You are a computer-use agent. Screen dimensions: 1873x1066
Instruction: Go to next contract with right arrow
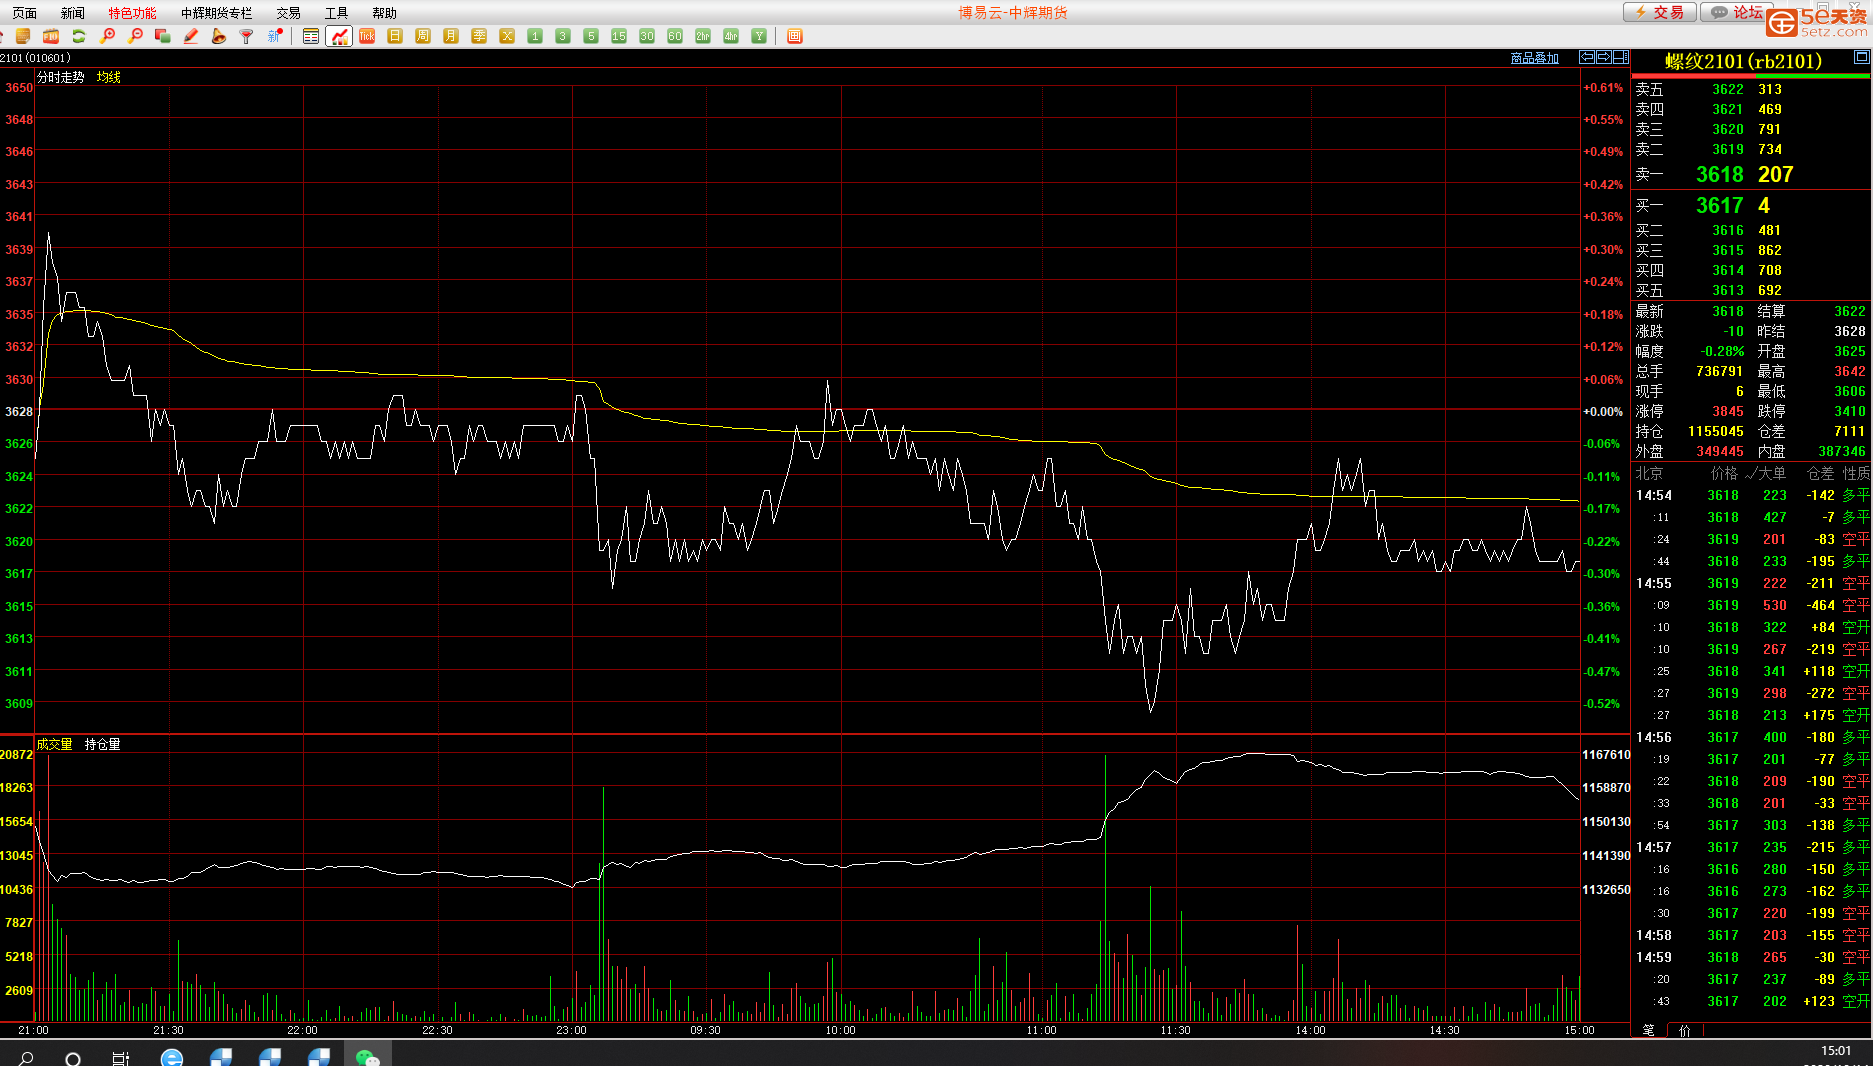[1604, 57]
